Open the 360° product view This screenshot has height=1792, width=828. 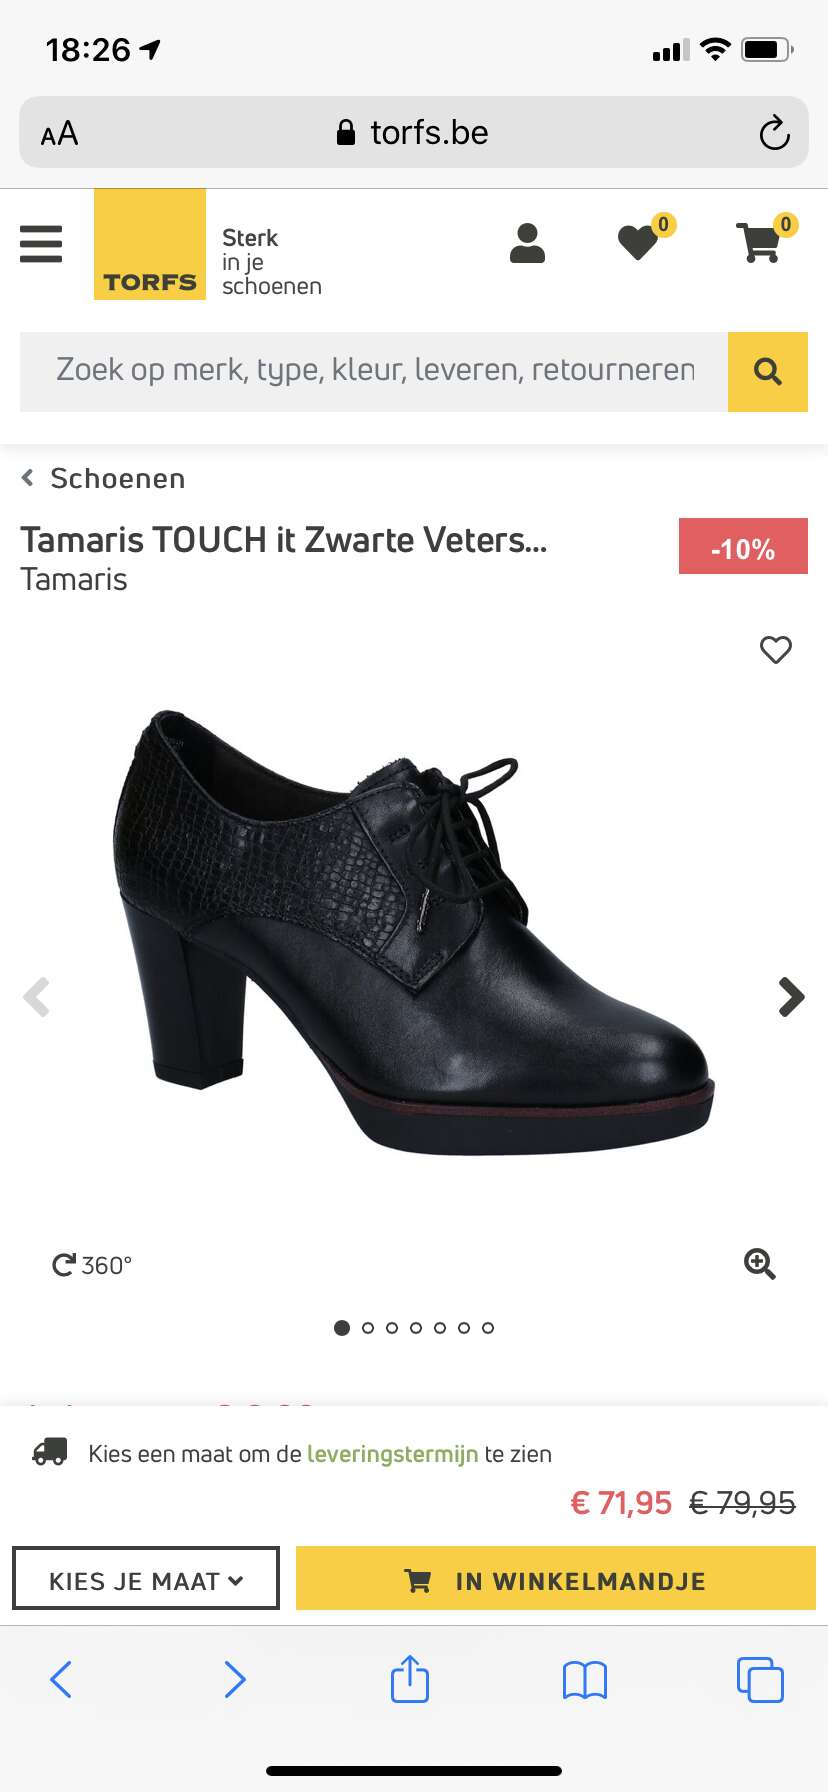point(92,1265)
